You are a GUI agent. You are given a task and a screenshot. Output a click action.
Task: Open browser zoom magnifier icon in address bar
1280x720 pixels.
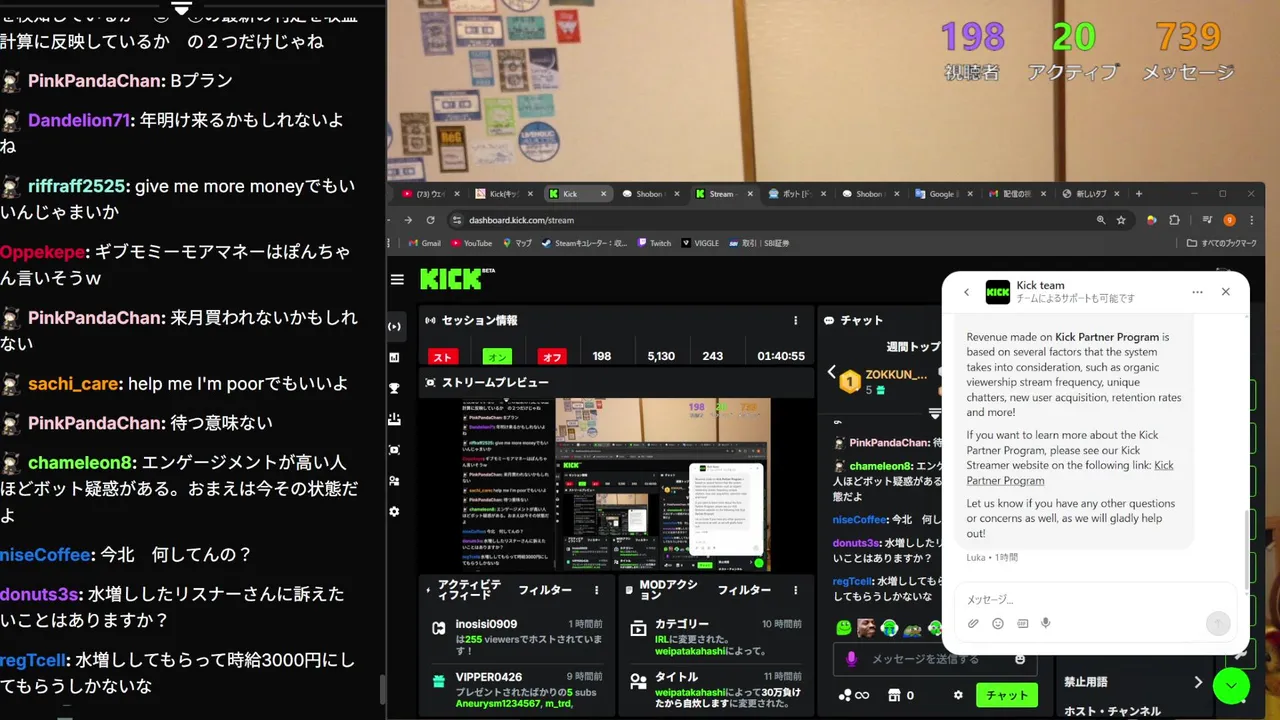pyautogui.click(x=1101, y=220)
